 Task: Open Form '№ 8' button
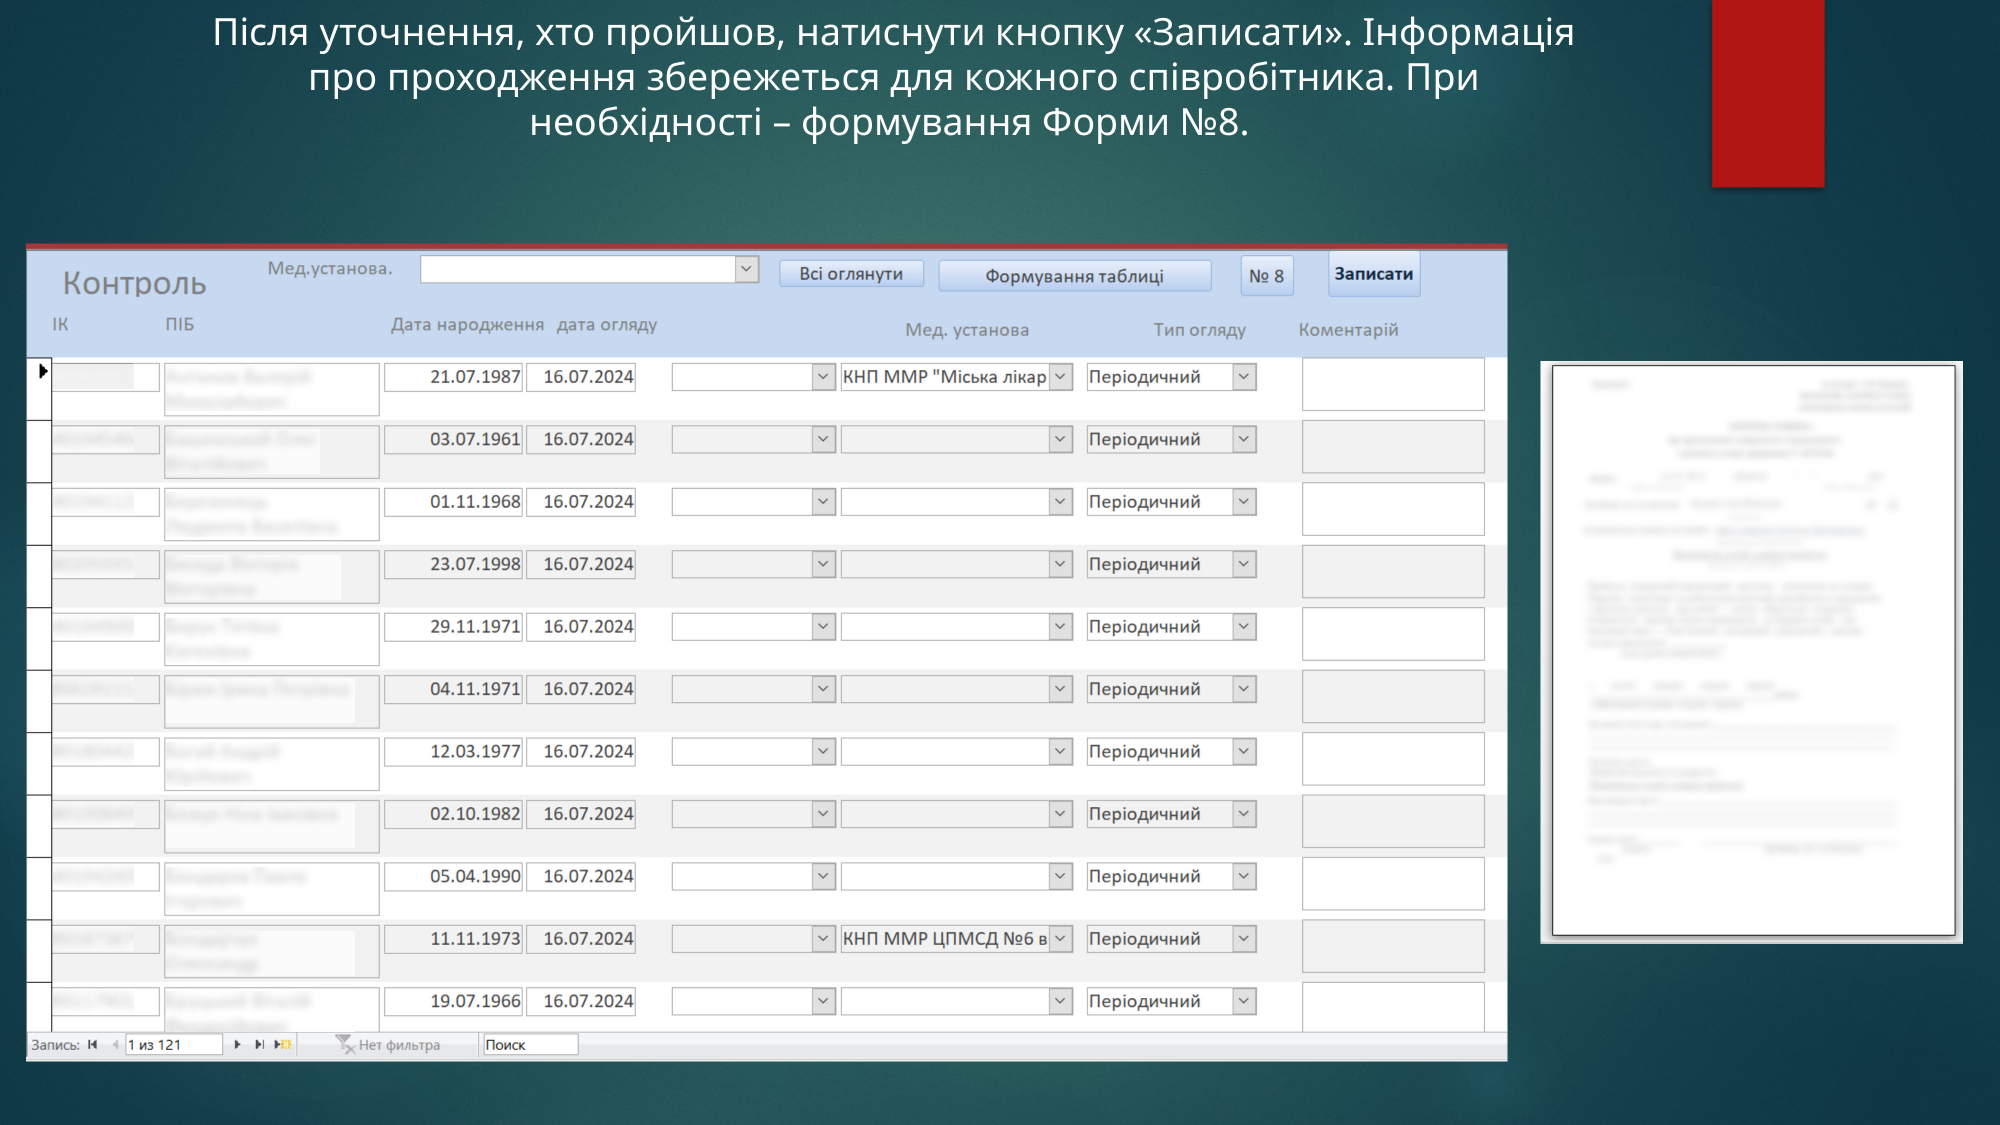coord(1267,276)
